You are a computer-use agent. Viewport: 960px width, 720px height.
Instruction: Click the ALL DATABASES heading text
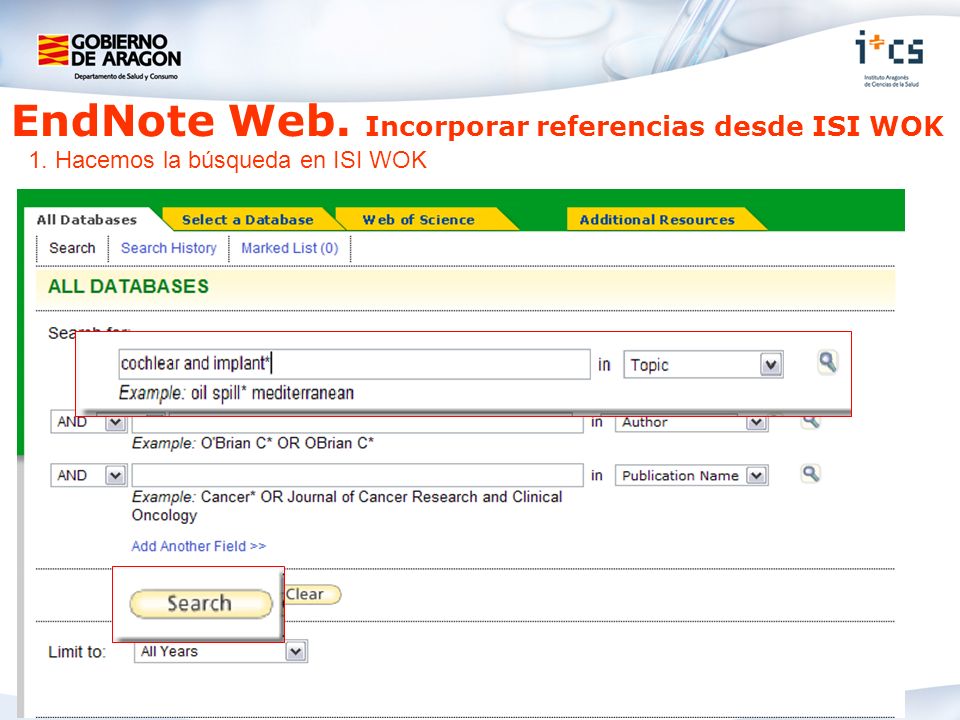click(129, 287)
